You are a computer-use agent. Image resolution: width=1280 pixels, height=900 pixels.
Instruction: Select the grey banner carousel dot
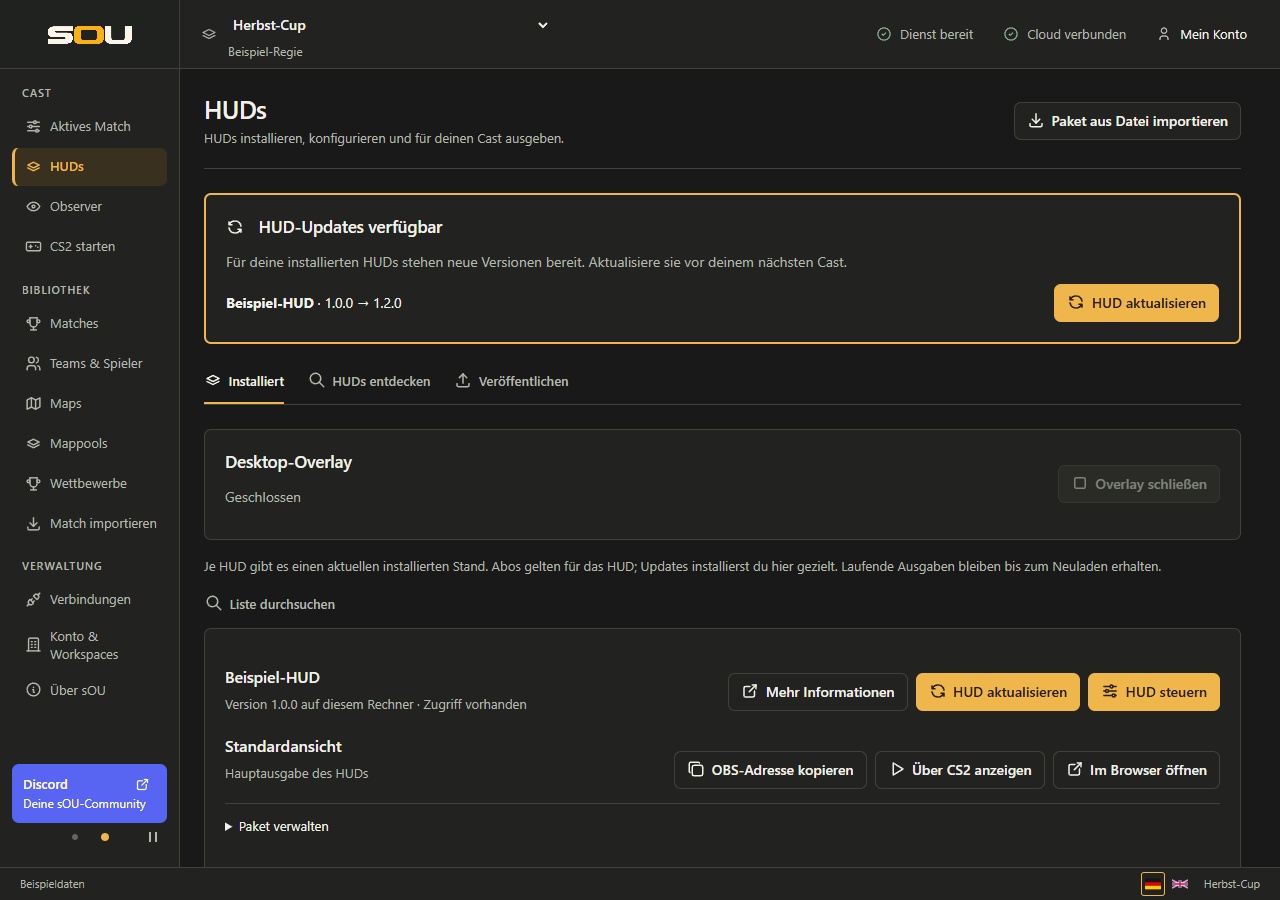[x=75, y=837]
